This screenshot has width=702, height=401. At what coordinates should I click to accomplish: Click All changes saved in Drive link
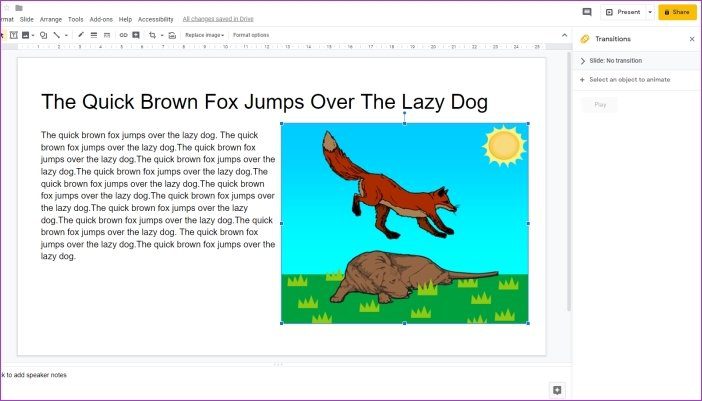(218, 19)
